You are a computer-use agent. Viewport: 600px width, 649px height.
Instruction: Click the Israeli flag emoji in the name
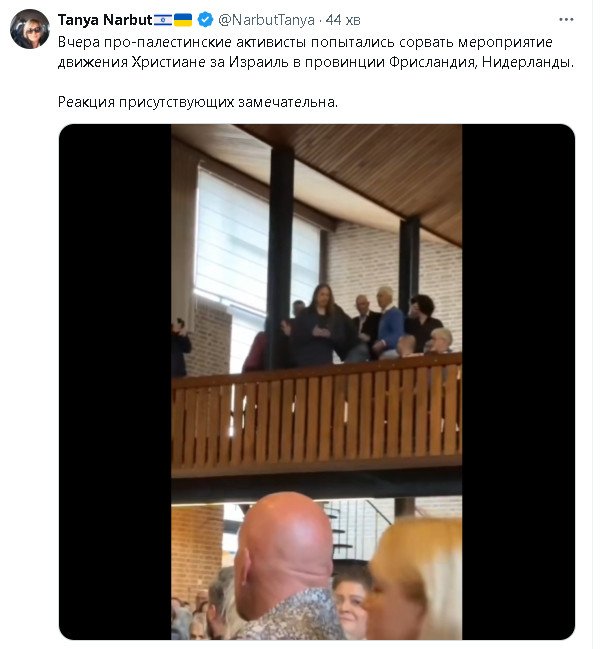tap(163, 19)
